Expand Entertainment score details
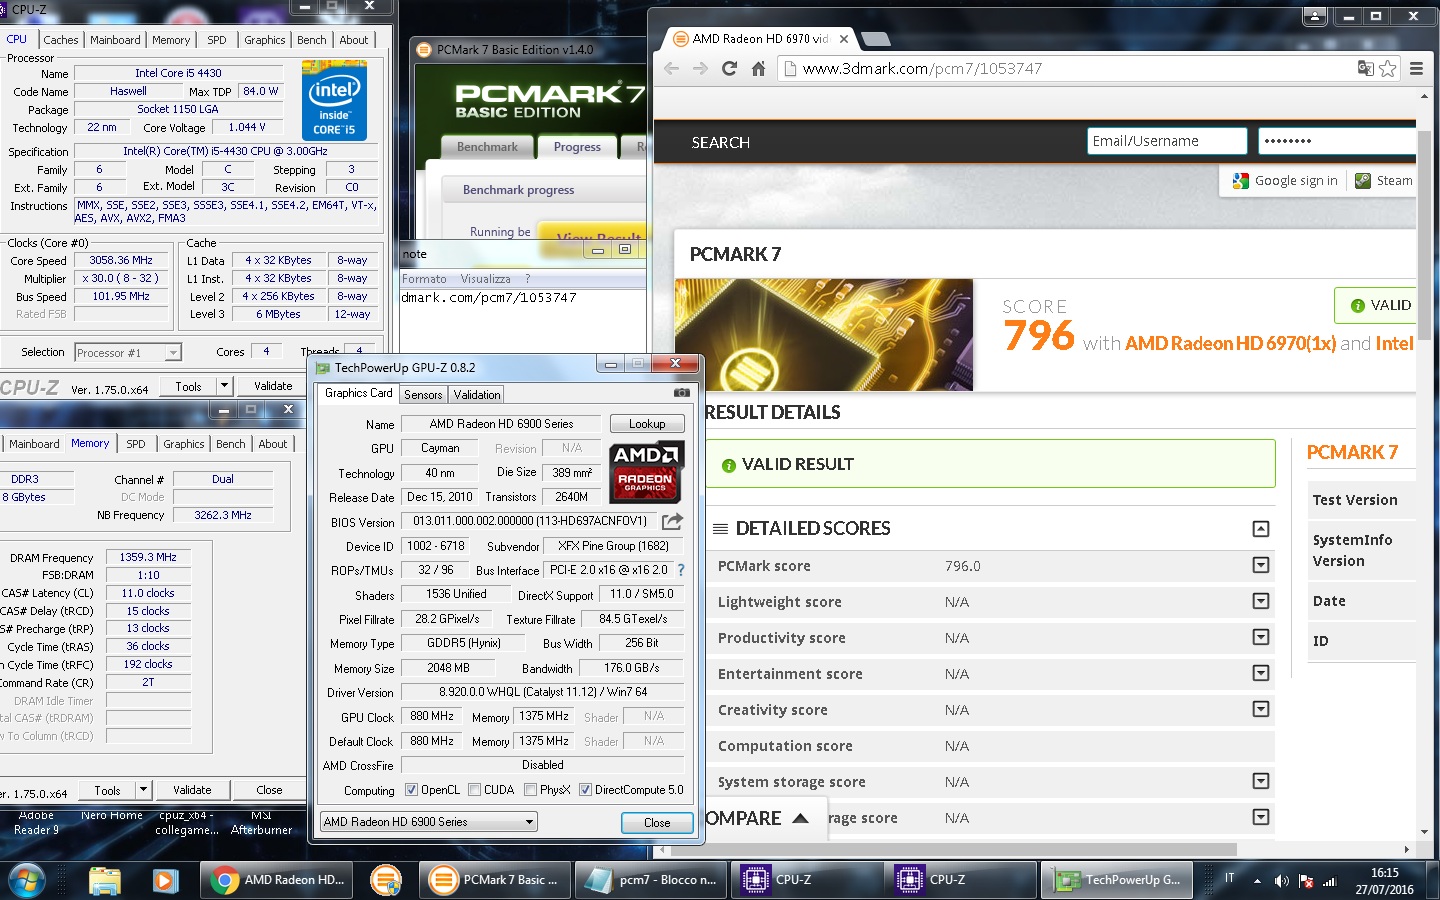The width and height of the screenshot is (1440, 900). click(x=1261, y=673)
